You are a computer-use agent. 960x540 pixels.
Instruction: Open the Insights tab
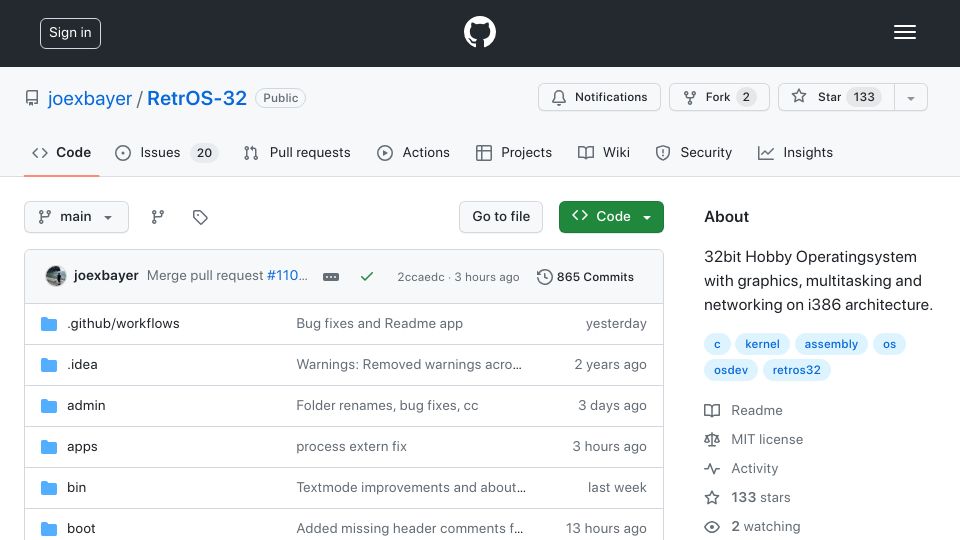tap(795, 152)
